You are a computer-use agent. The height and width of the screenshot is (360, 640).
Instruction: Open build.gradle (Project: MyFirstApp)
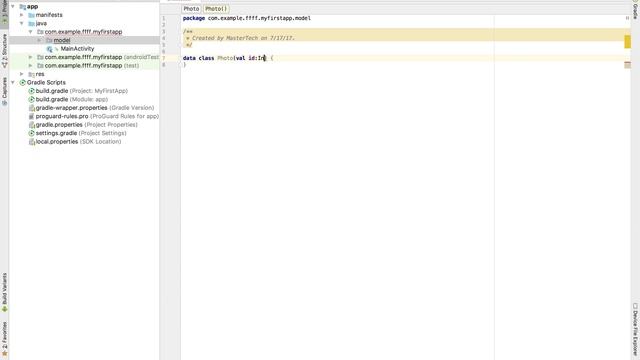(x=82, y=91)
